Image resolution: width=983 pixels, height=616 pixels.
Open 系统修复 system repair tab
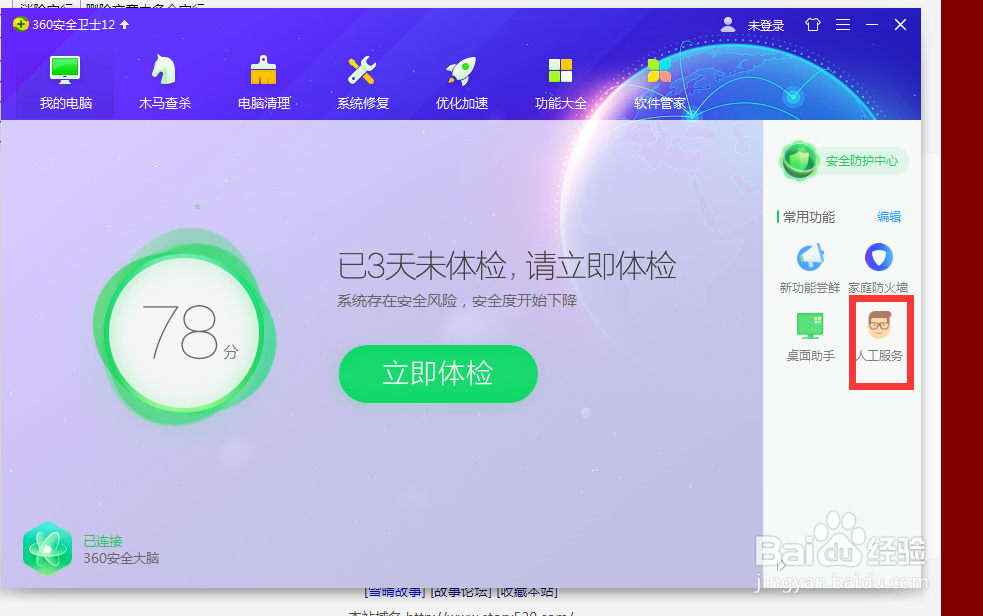tap(362, 83)
